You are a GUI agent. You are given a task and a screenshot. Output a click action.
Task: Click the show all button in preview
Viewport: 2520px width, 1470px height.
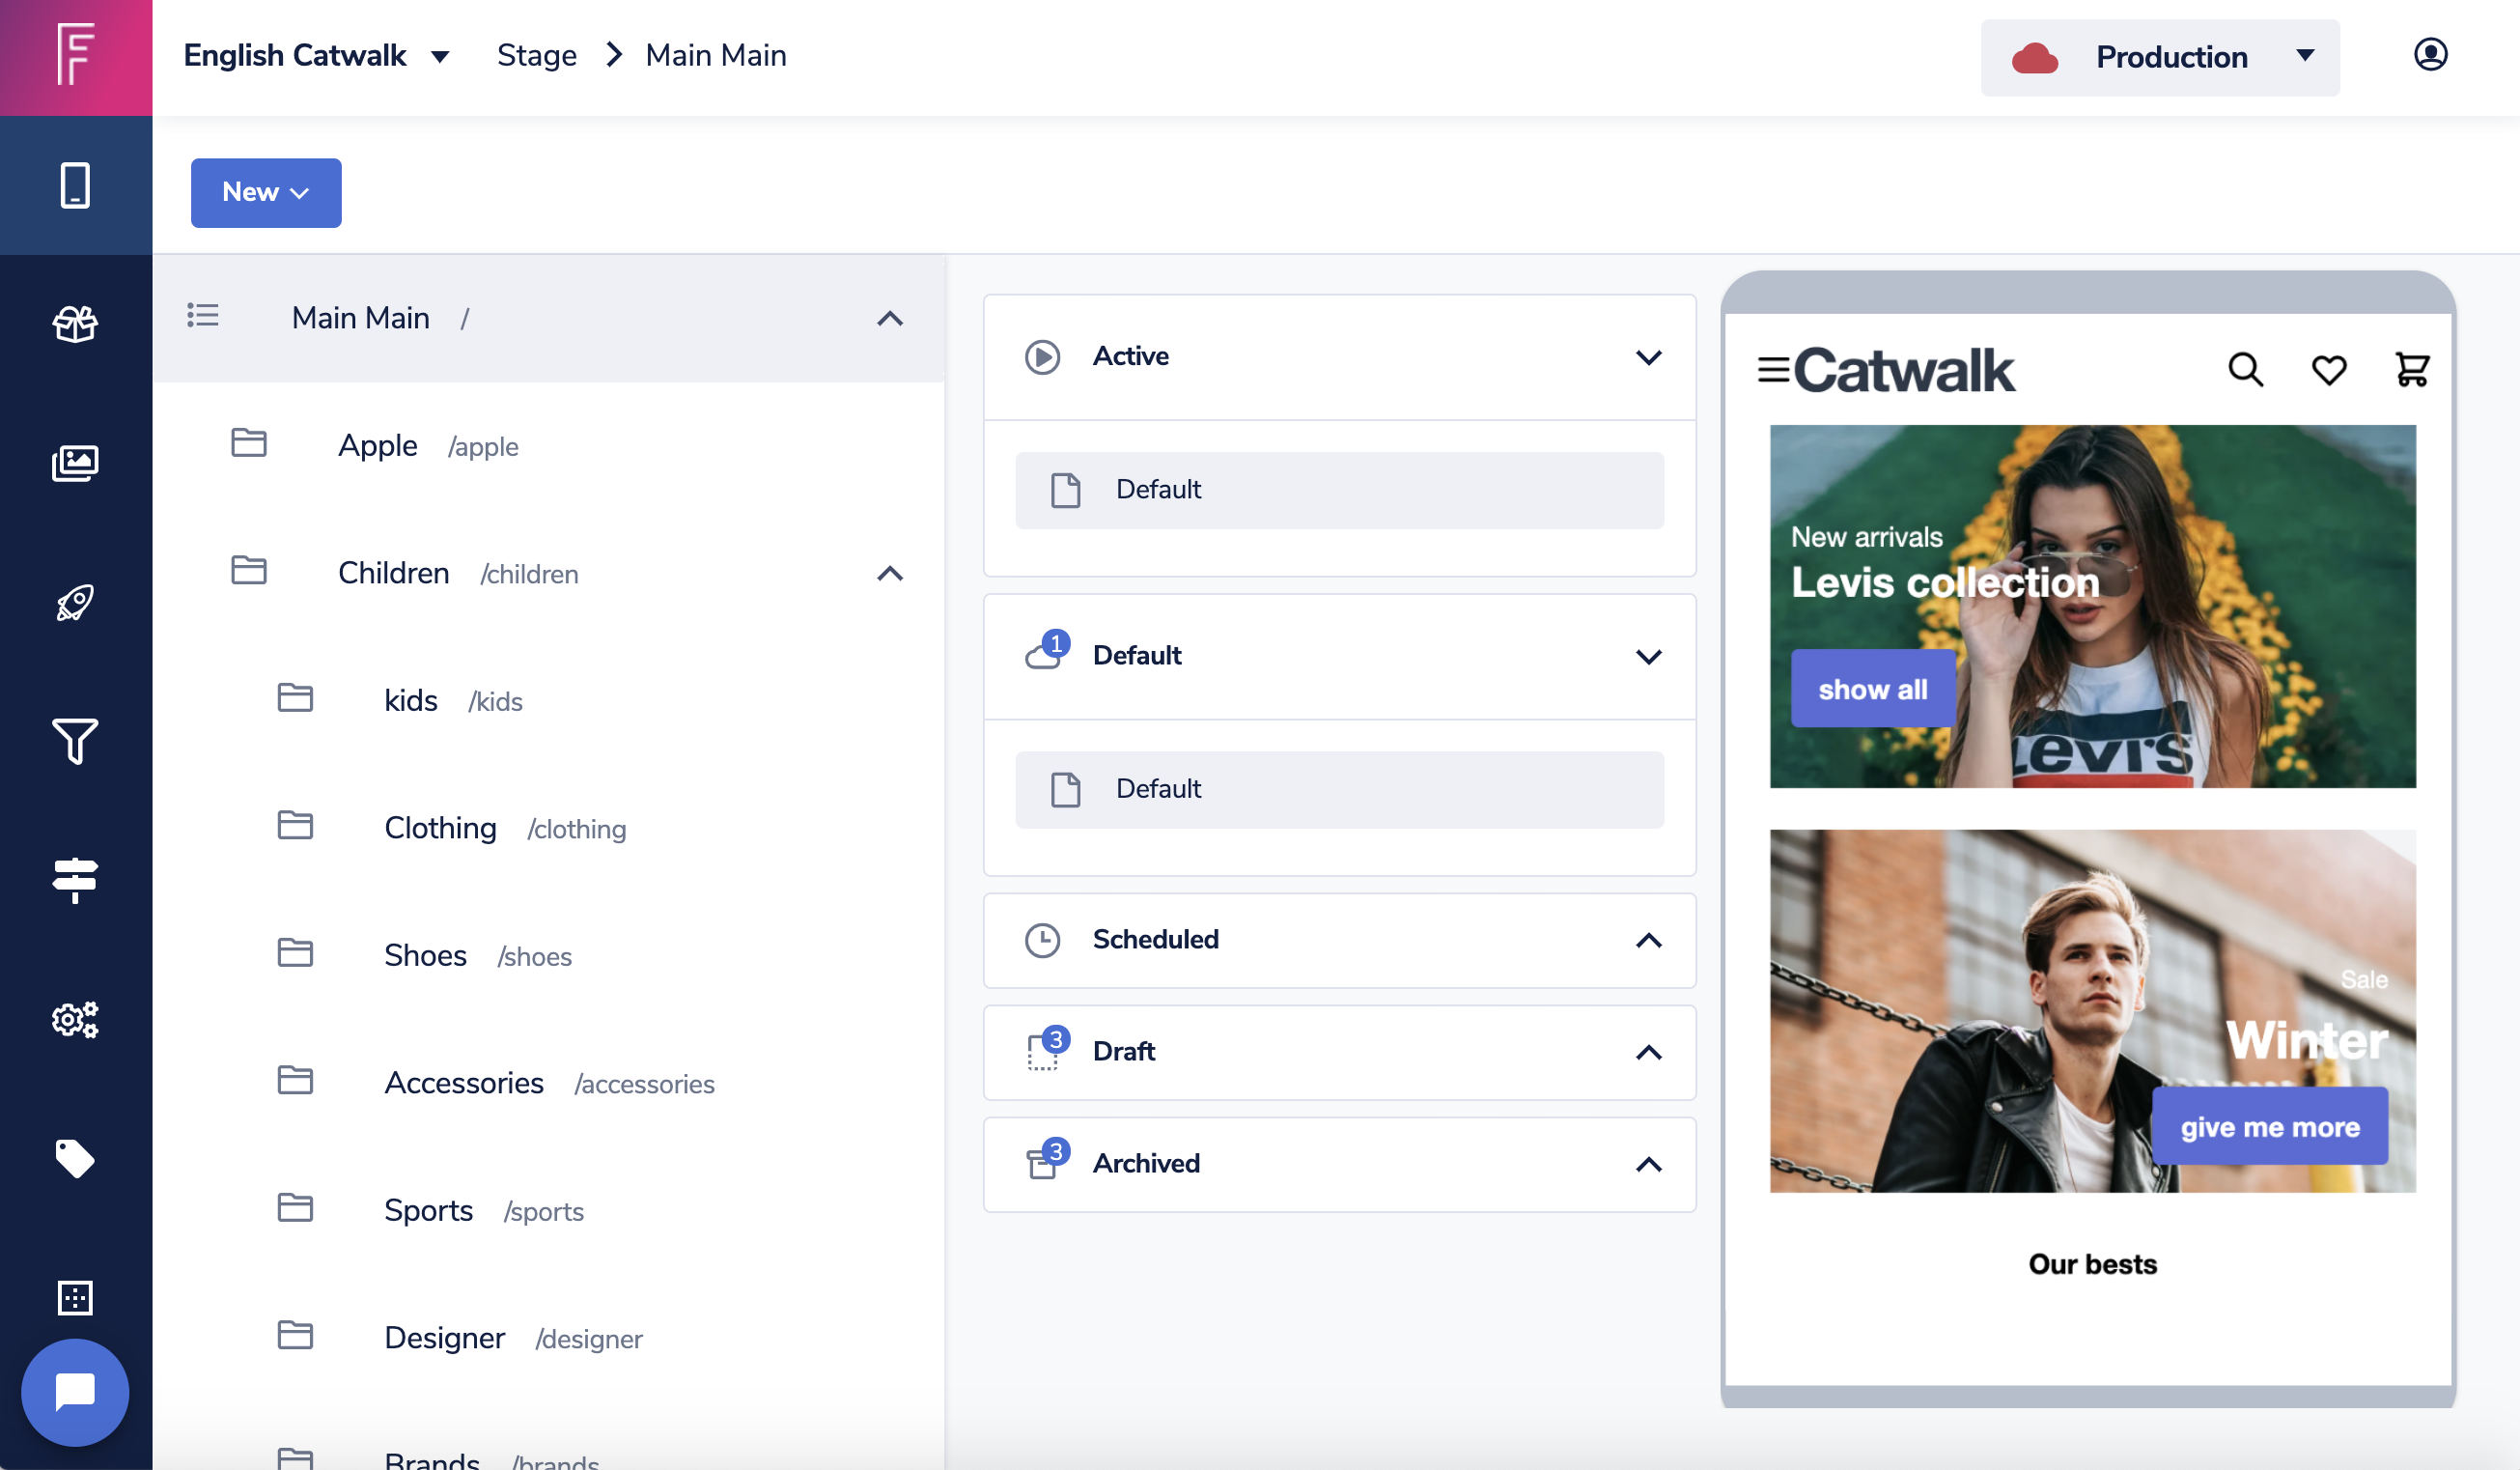point(1872,689)
